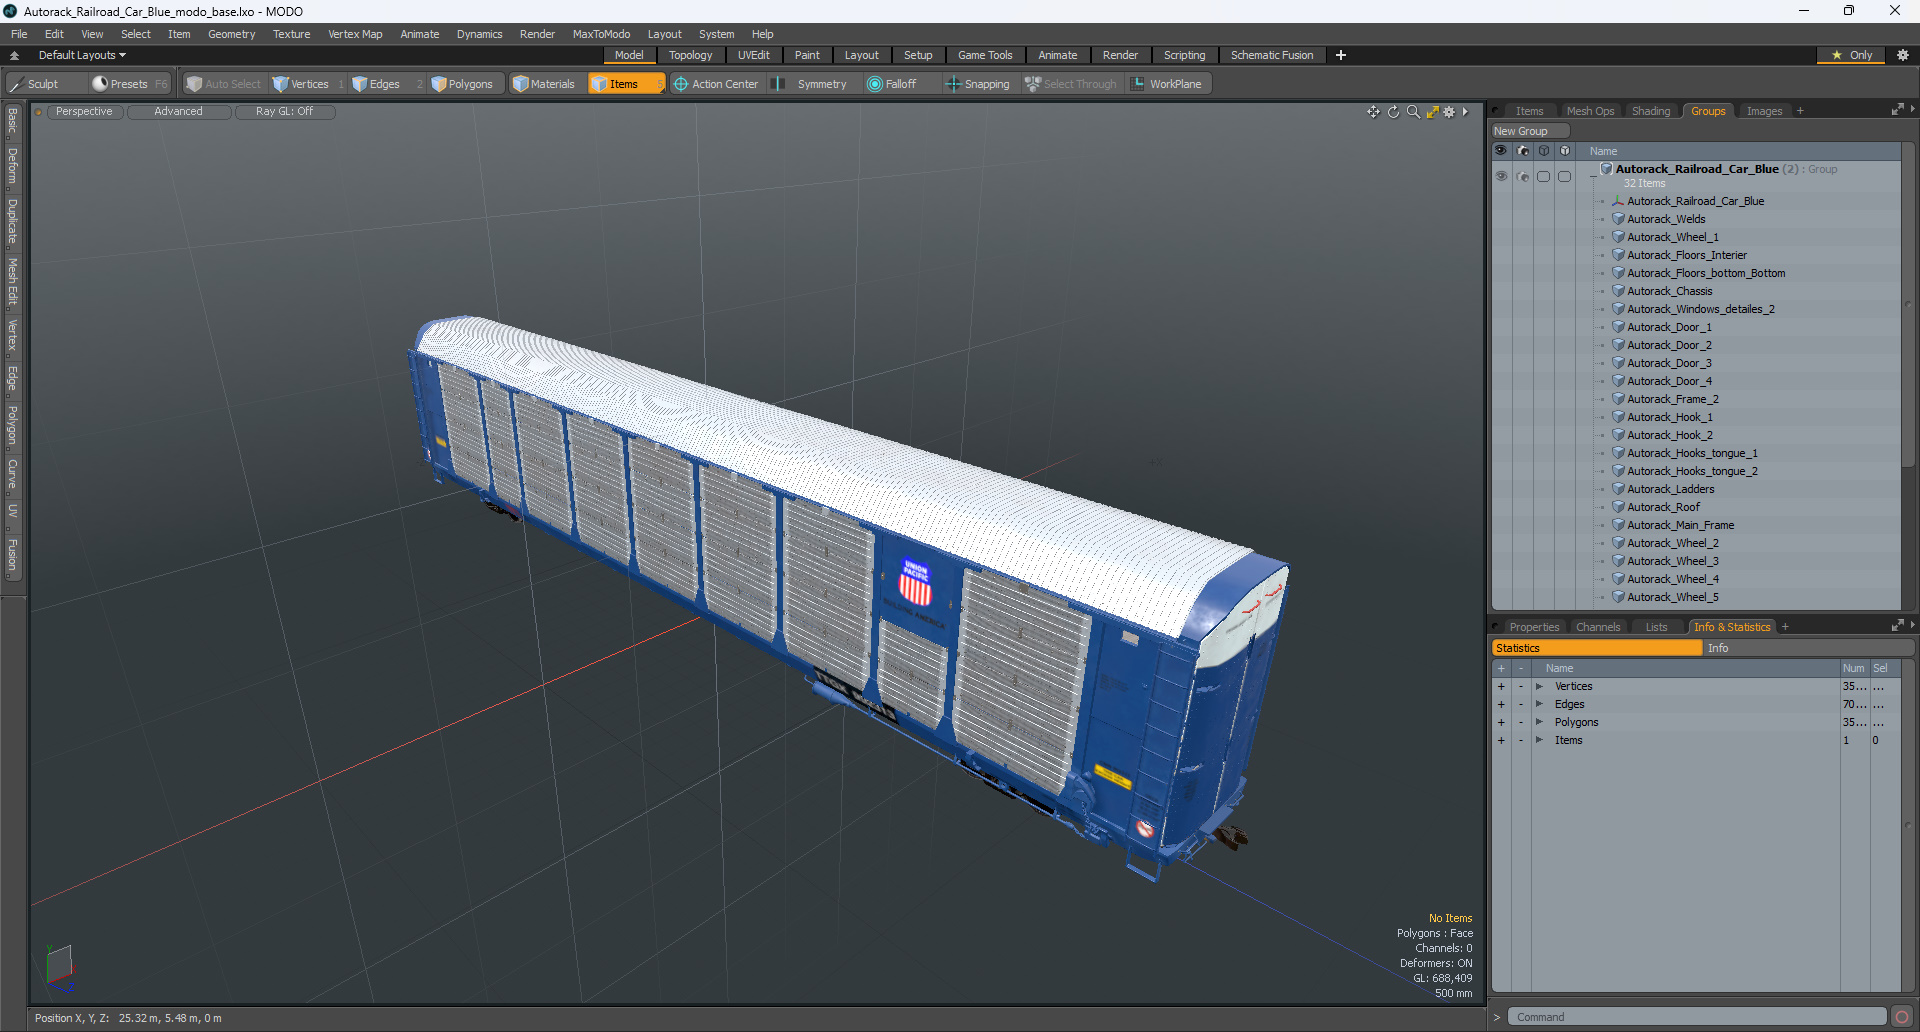Click the locator icon of Autorack_Railroad_Car_Blue item
The image size is (1920, 1032).
click(x=1618, y=201)
